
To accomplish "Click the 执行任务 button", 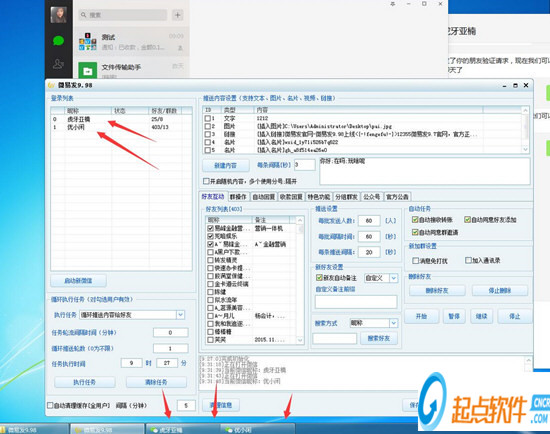I will 85,382.
